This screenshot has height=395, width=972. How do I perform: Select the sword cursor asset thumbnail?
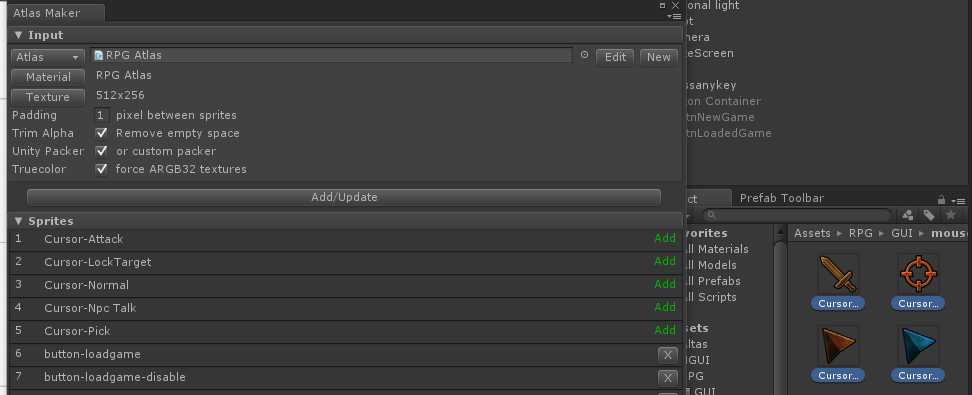click(838, 273)
